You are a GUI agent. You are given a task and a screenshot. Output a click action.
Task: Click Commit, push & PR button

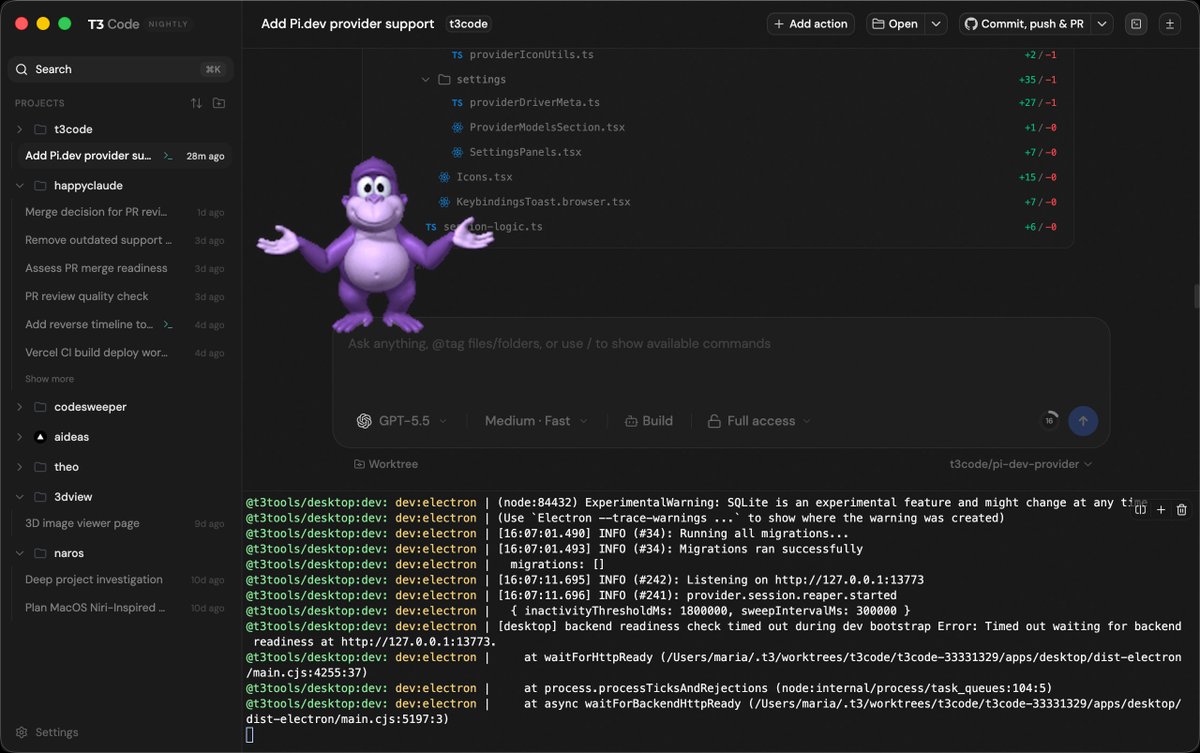pyautogui.click(x=1024, y=24)
